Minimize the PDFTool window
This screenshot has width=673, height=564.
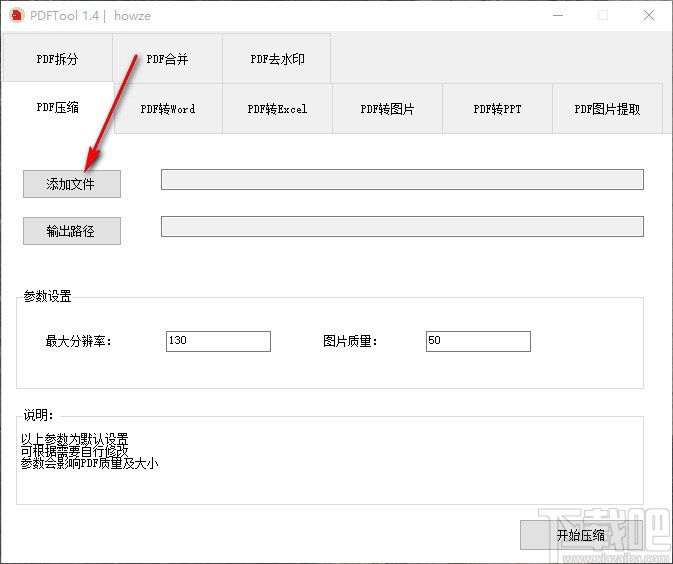coord(558,15)
